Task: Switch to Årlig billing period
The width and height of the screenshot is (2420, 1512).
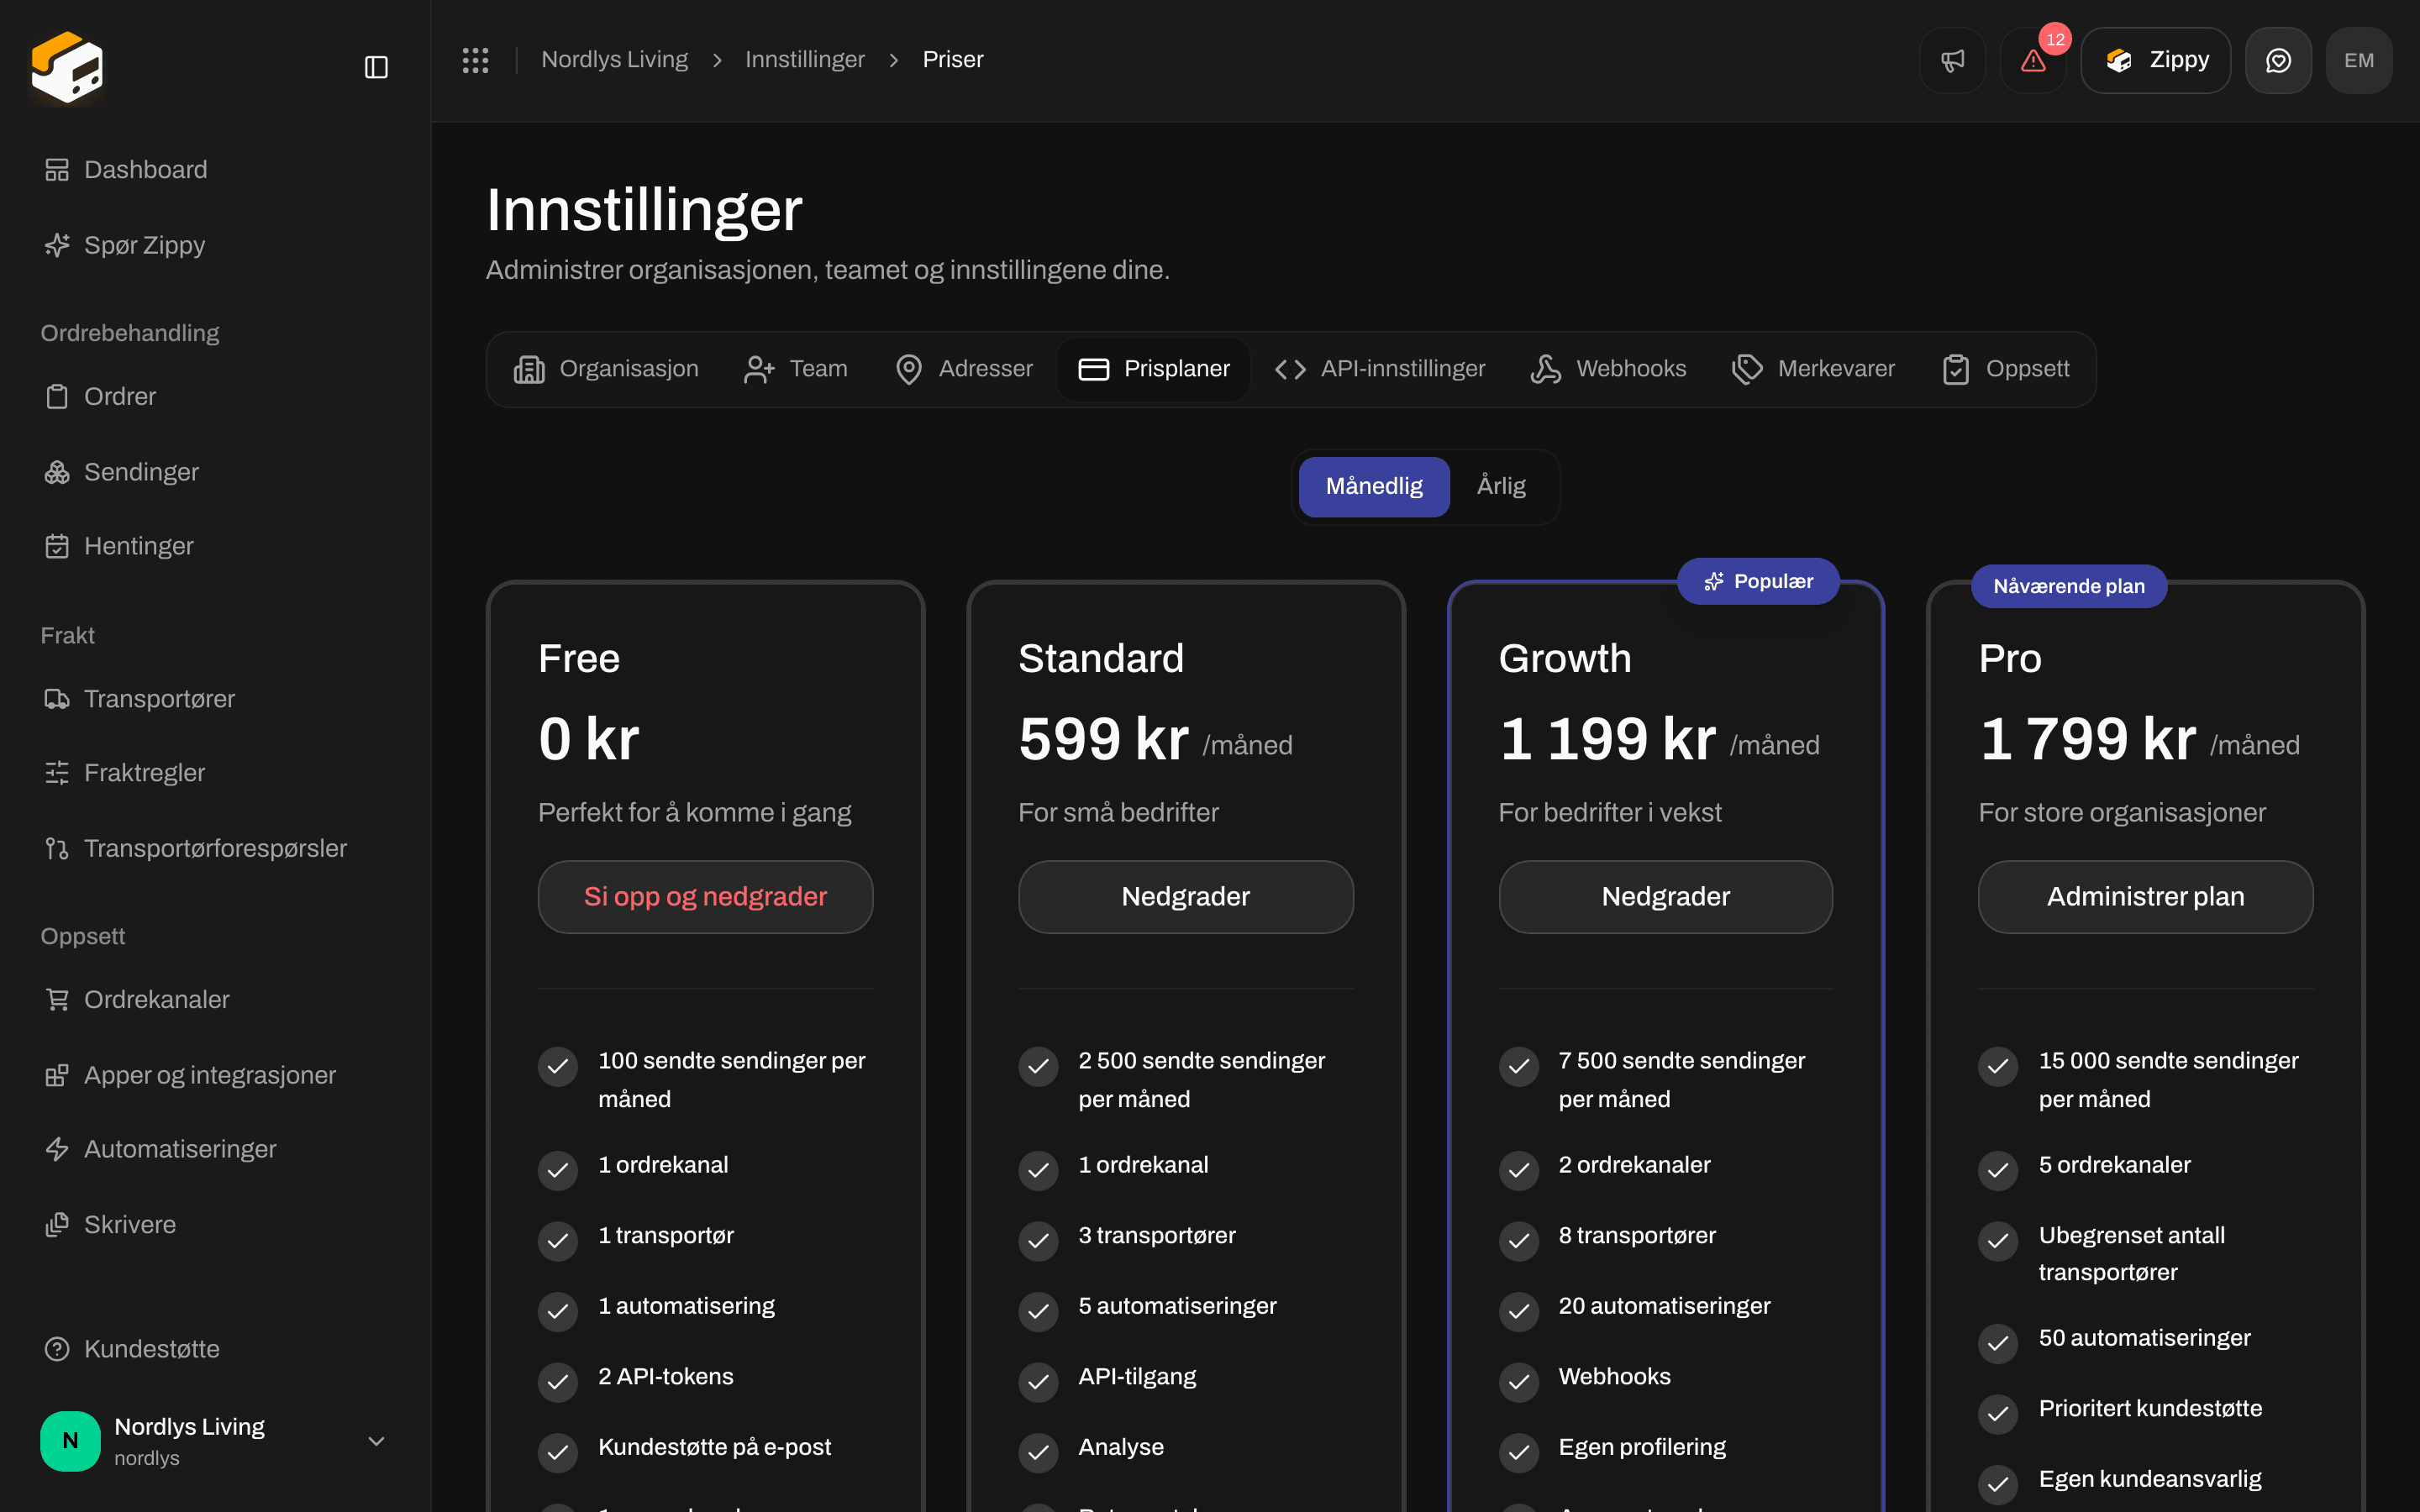Action: coord(1501,486)
